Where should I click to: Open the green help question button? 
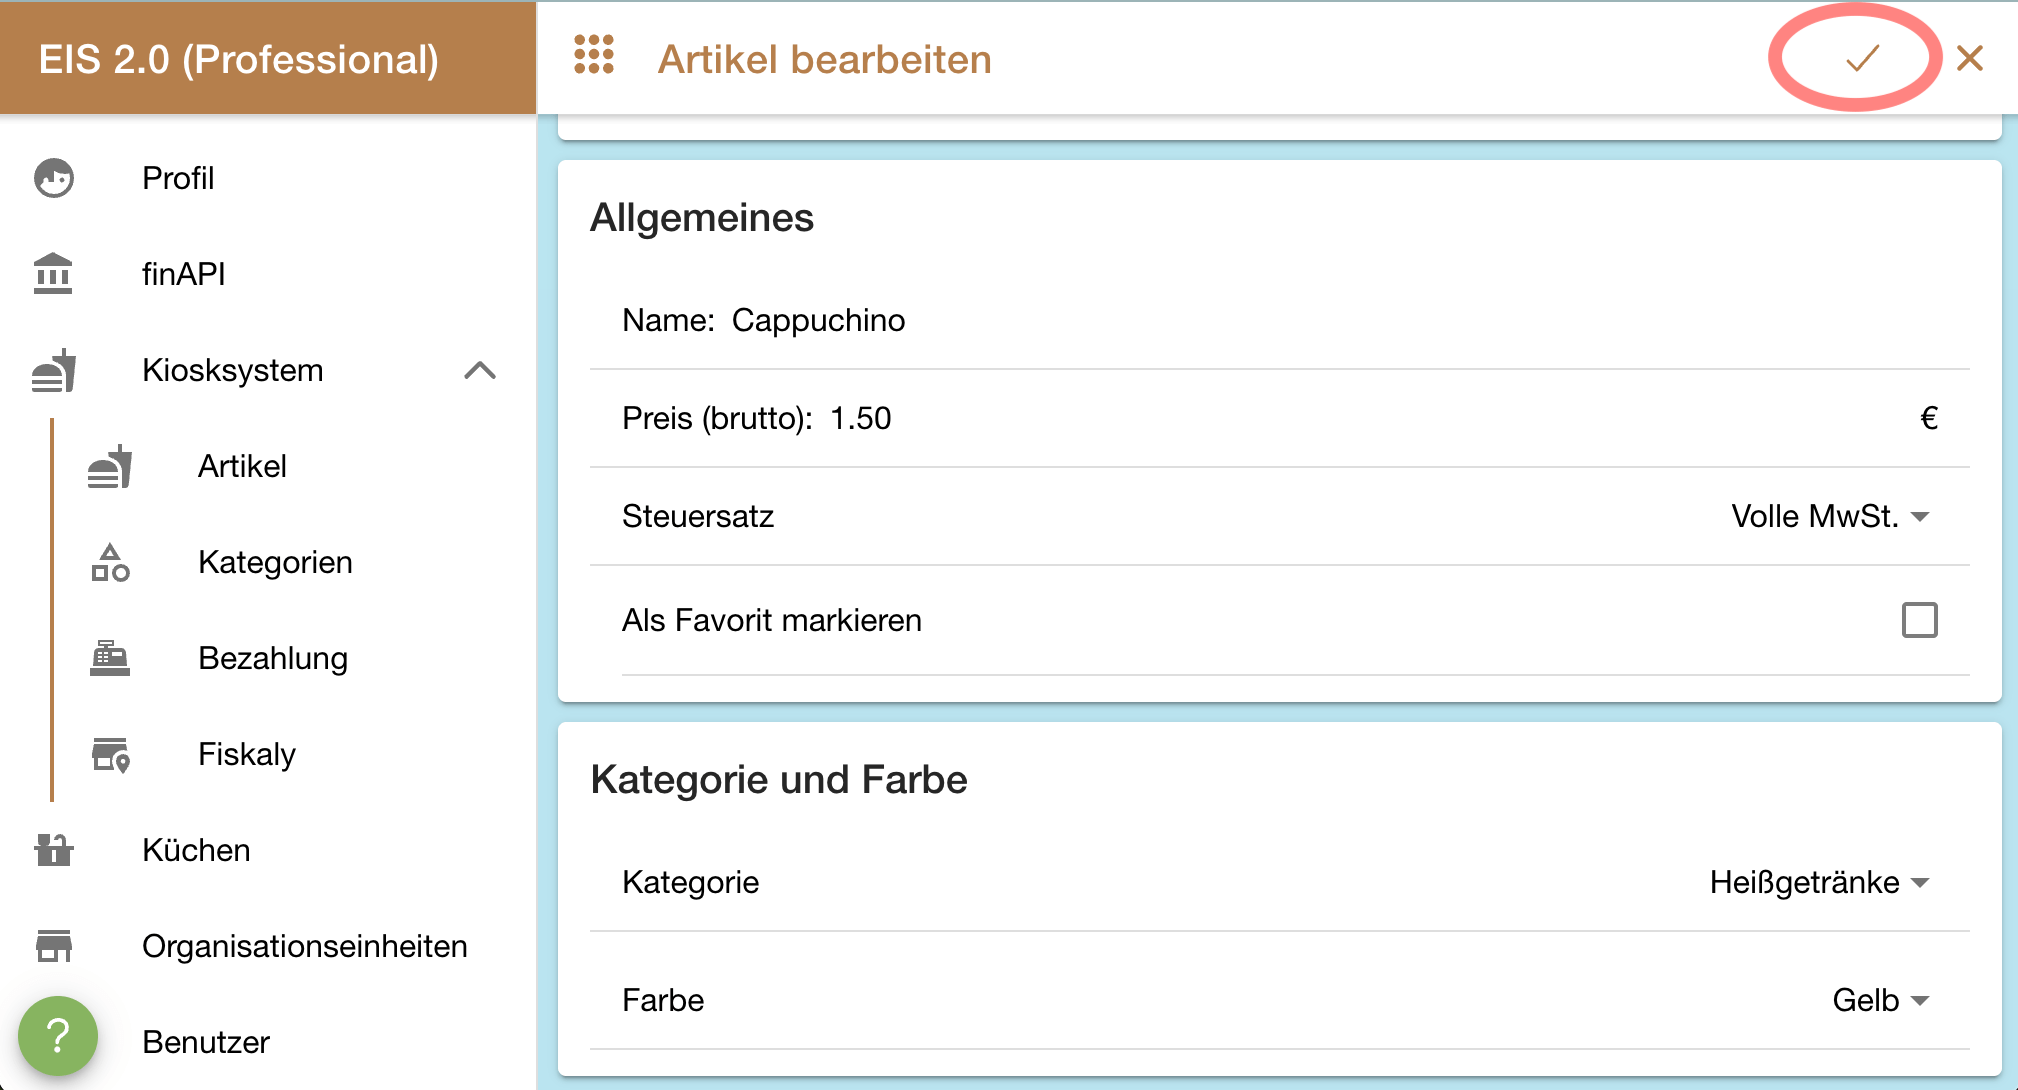pyautogui.click(x=58, y=1036)
